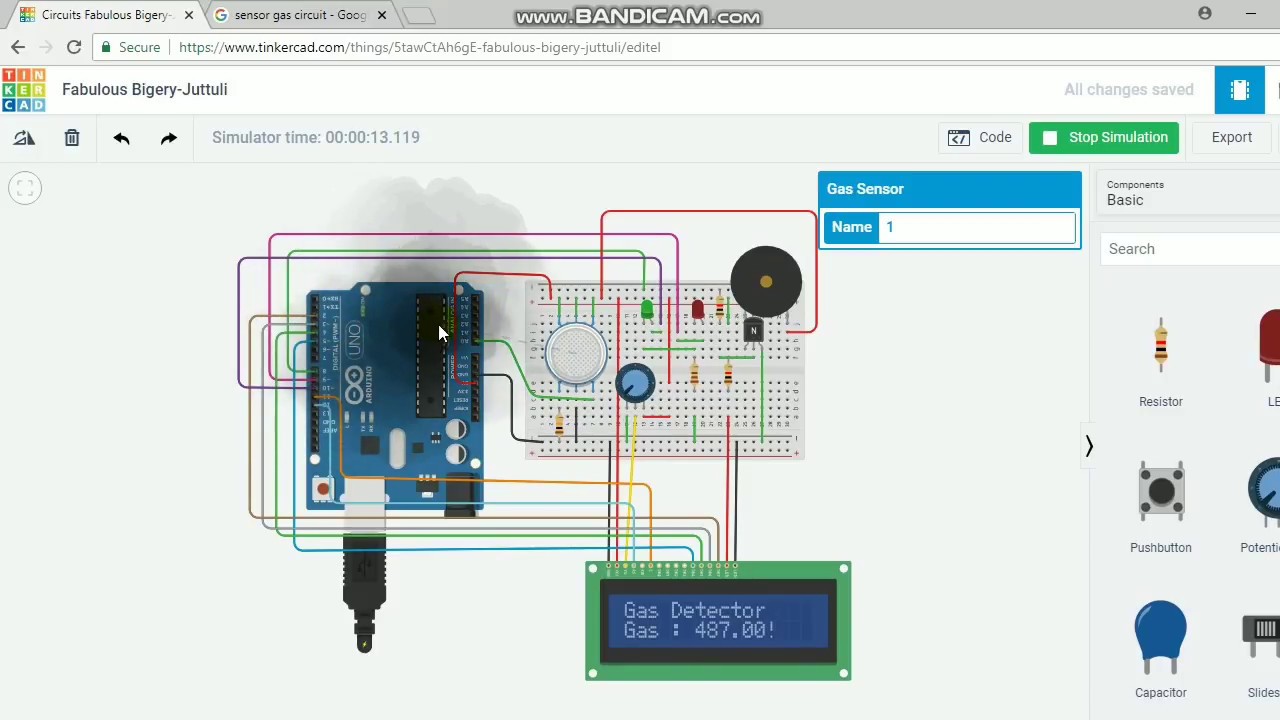The image size is (1280, 720).
Task: Click the green LED on the breadboard
Action: point(647,309)
